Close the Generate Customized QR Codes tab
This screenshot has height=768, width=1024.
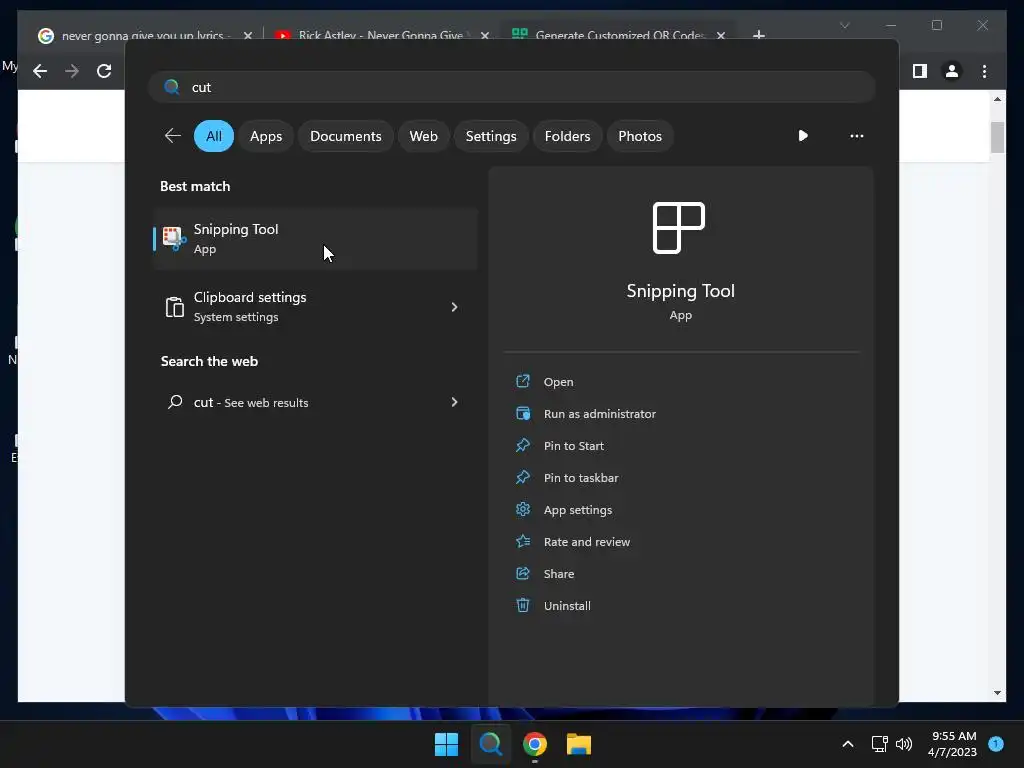721,35
